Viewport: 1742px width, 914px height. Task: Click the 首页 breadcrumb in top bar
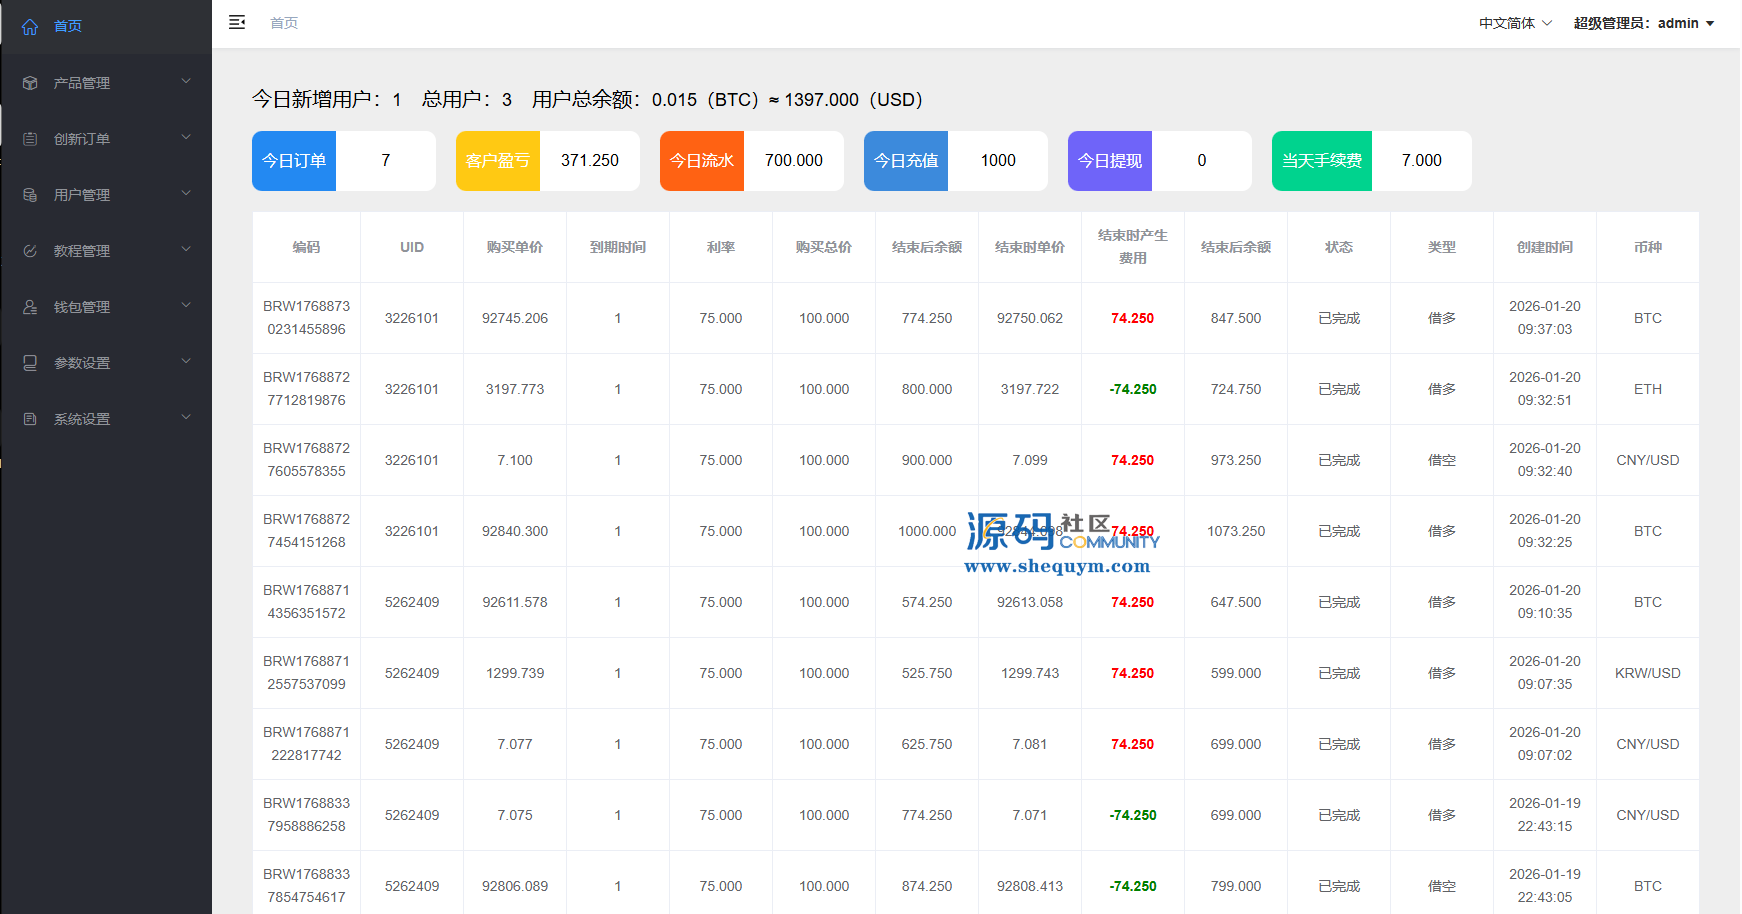(284, 23)
